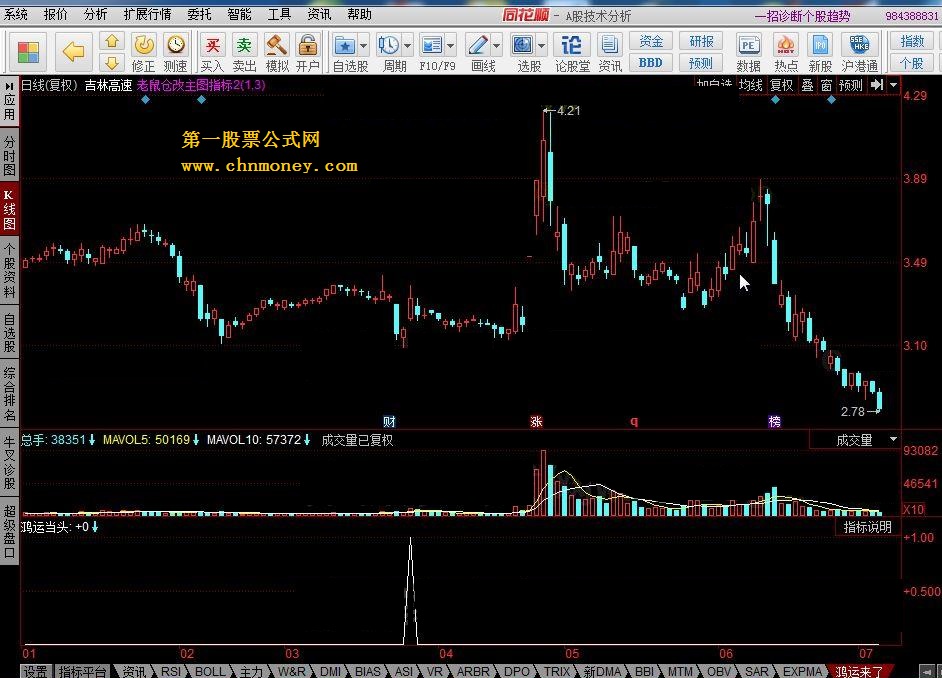The height and width of the screenshot is (678, 942).
Task: Open the 帮助 menu
Action: pyautogui.click(x=359, y=14)
